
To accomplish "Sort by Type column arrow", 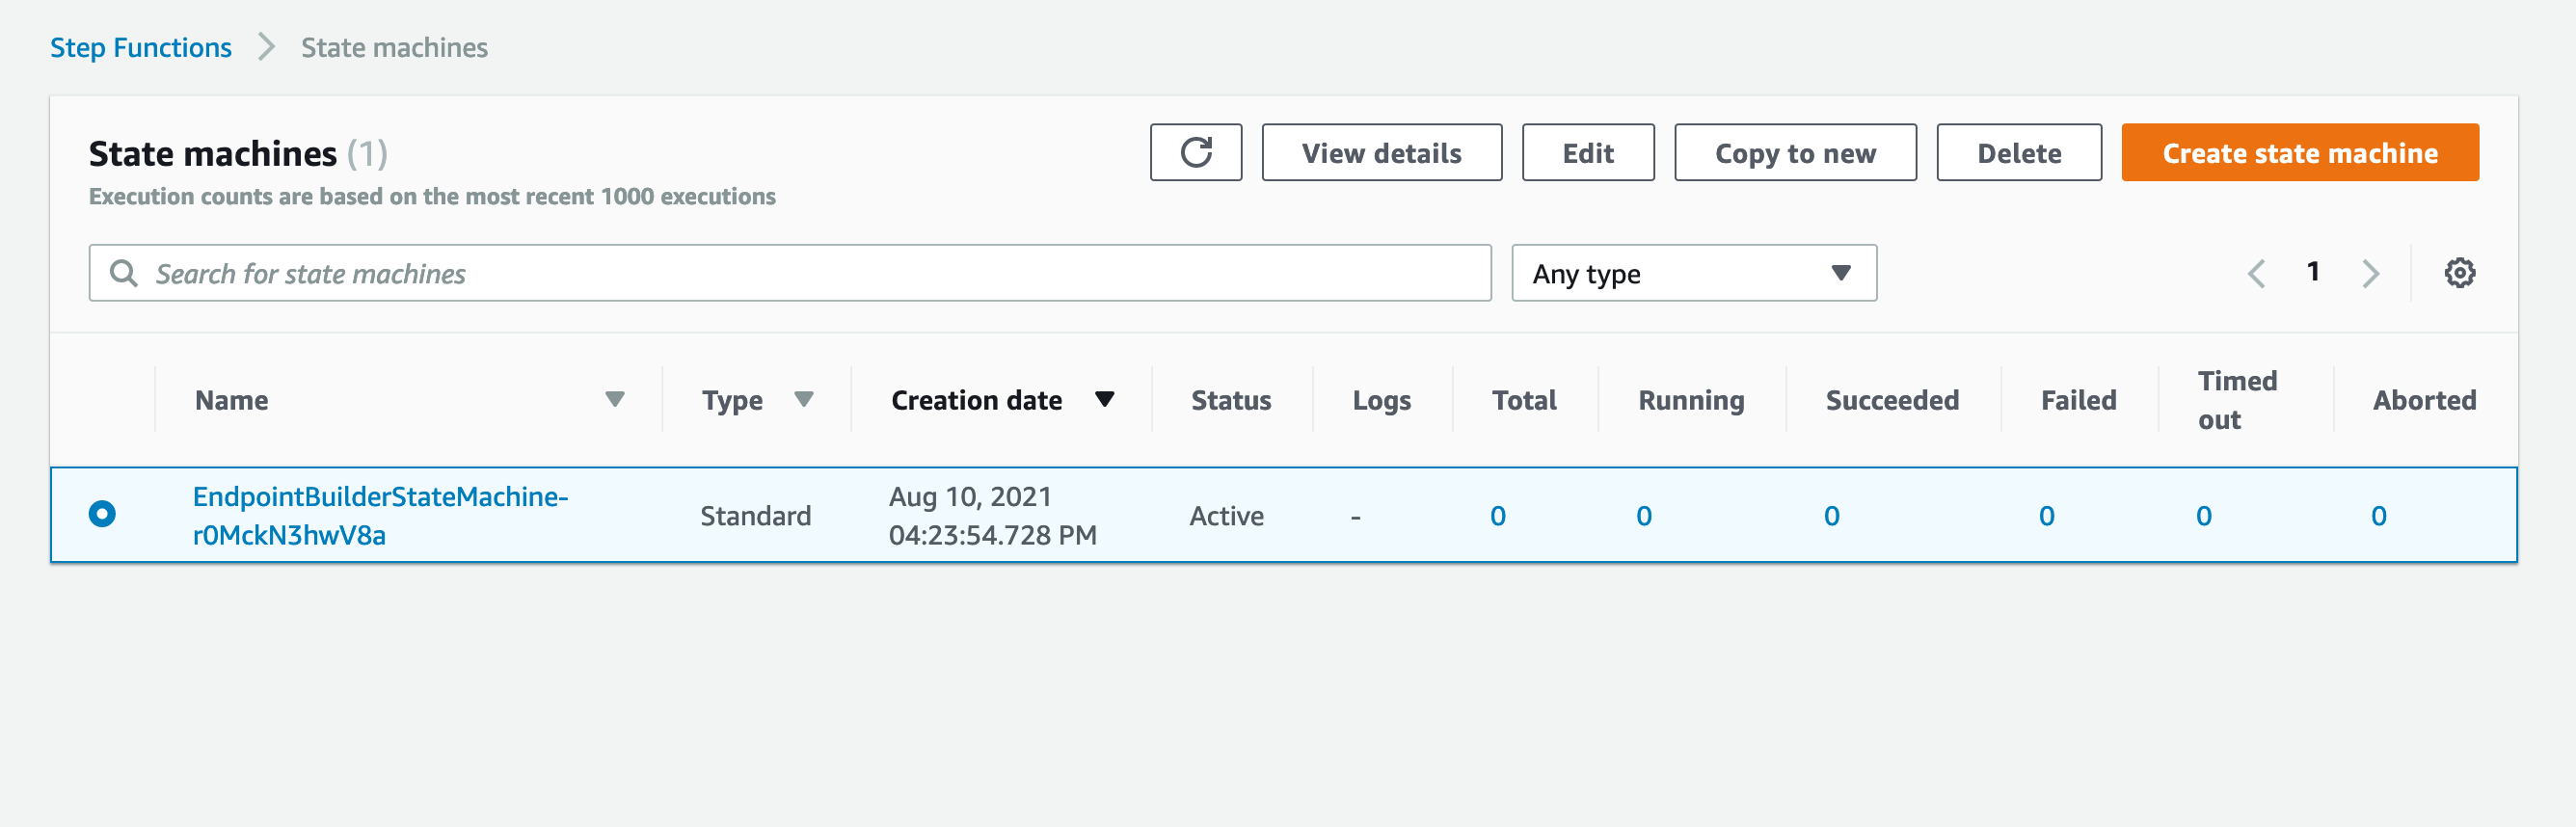I will click(803, 400).
